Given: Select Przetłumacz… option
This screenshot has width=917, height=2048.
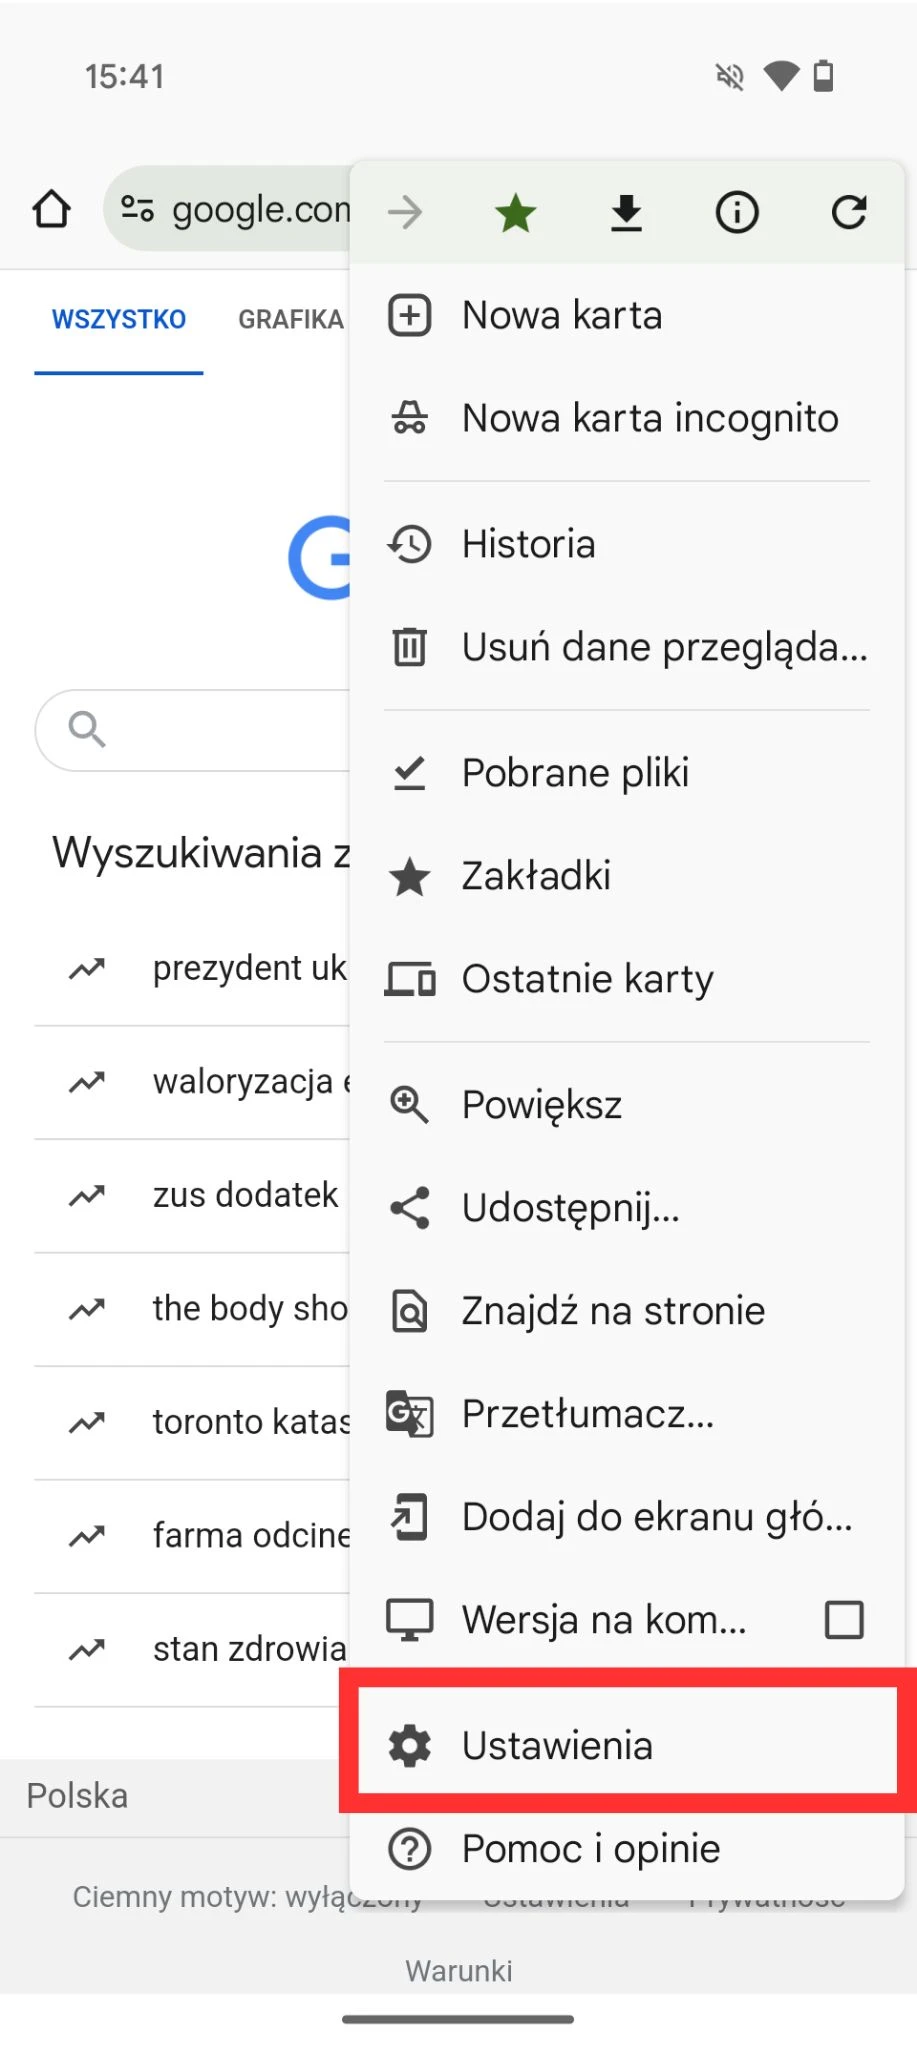Looking at the screenshot, I should coord(627,1414).
